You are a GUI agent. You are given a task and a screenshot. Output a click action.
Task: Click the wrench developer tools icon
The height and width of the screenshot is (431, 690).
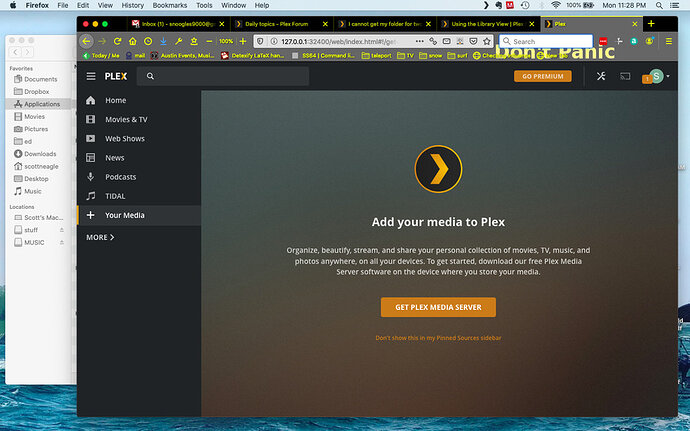coord(178,41)
